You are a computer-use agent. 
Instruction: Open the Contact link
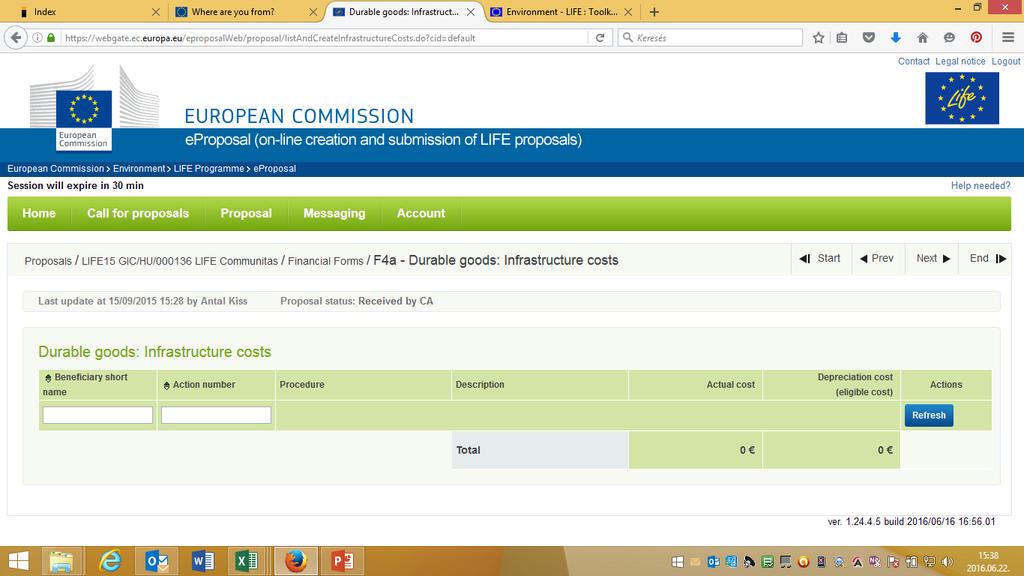click(x=914, y=61)
